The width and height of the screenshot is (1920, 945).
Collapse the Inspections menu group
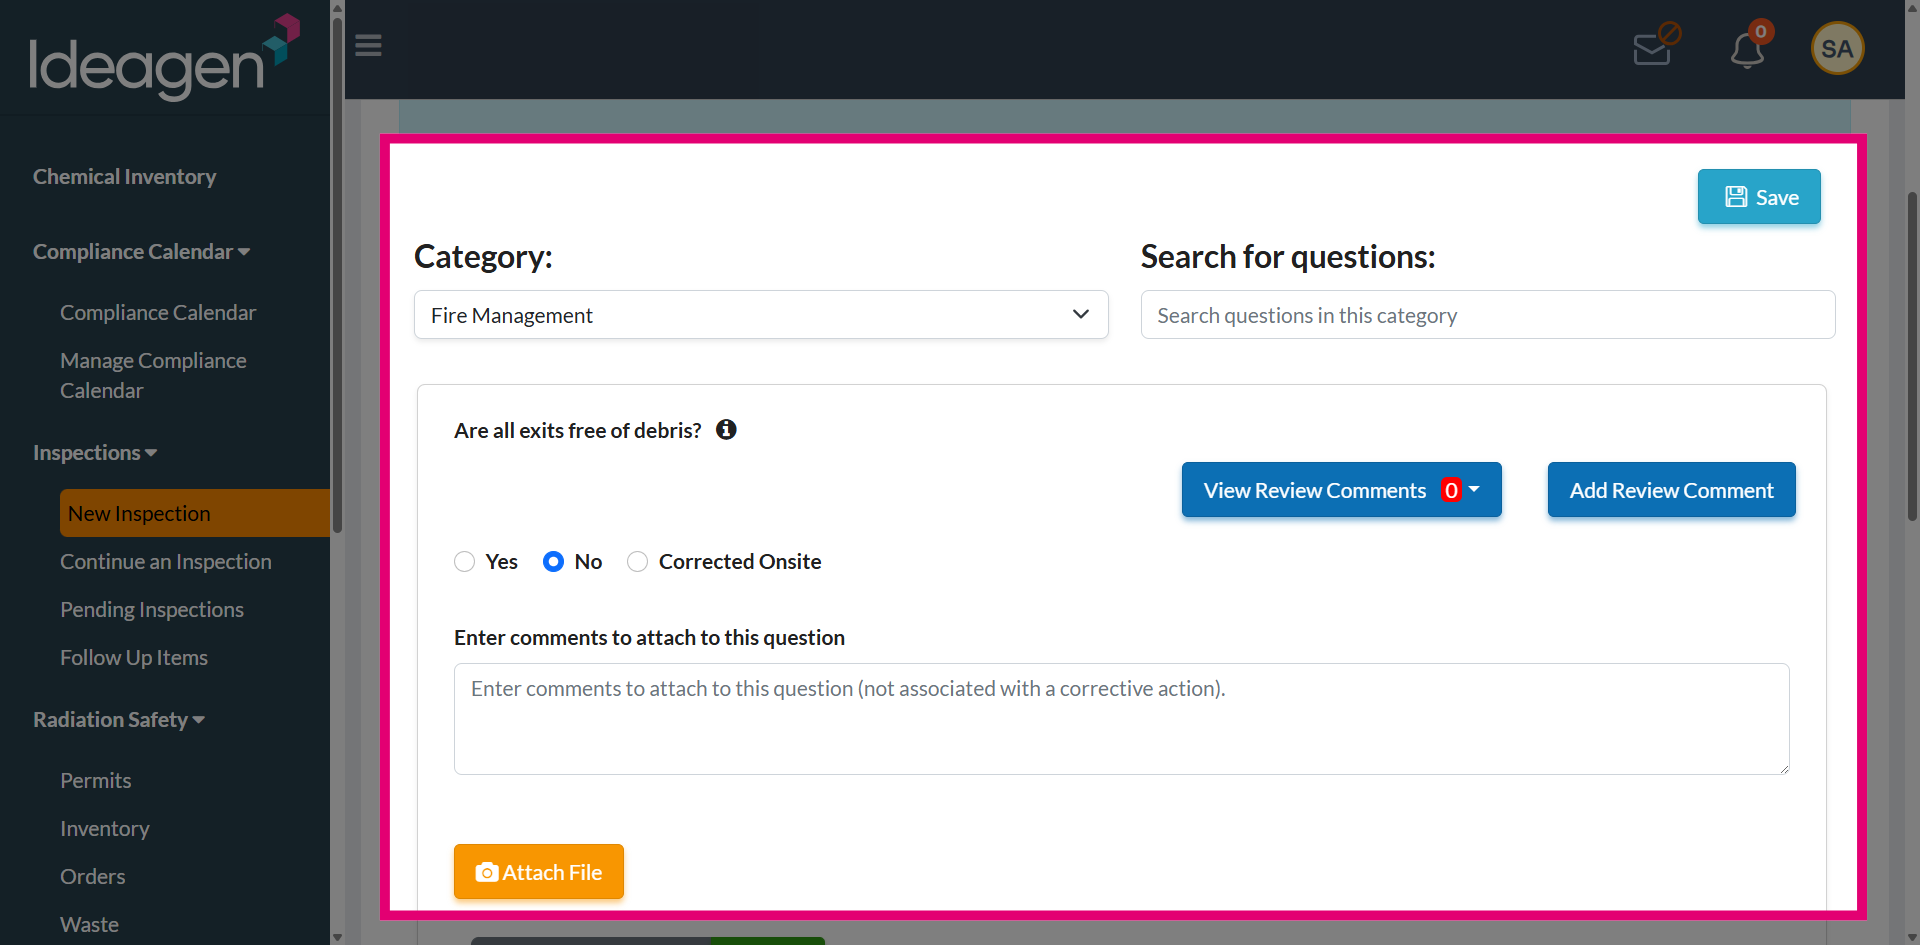[x=95, y=452]
